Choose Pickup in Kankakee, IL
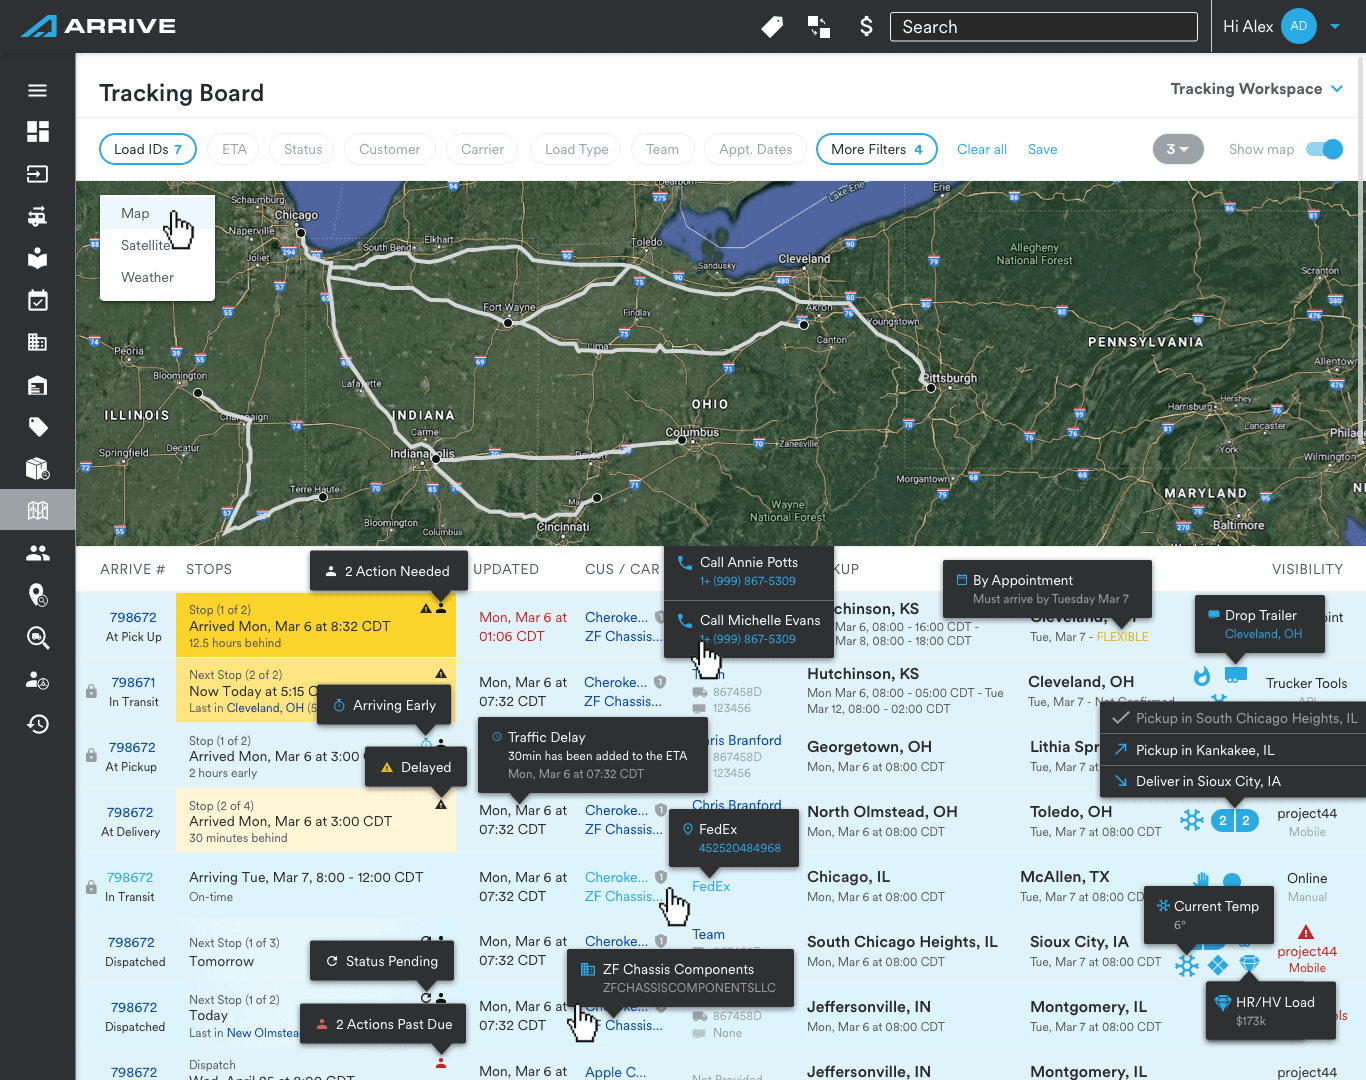Screen dimensions: 1366x1080 click(1233, 750)
